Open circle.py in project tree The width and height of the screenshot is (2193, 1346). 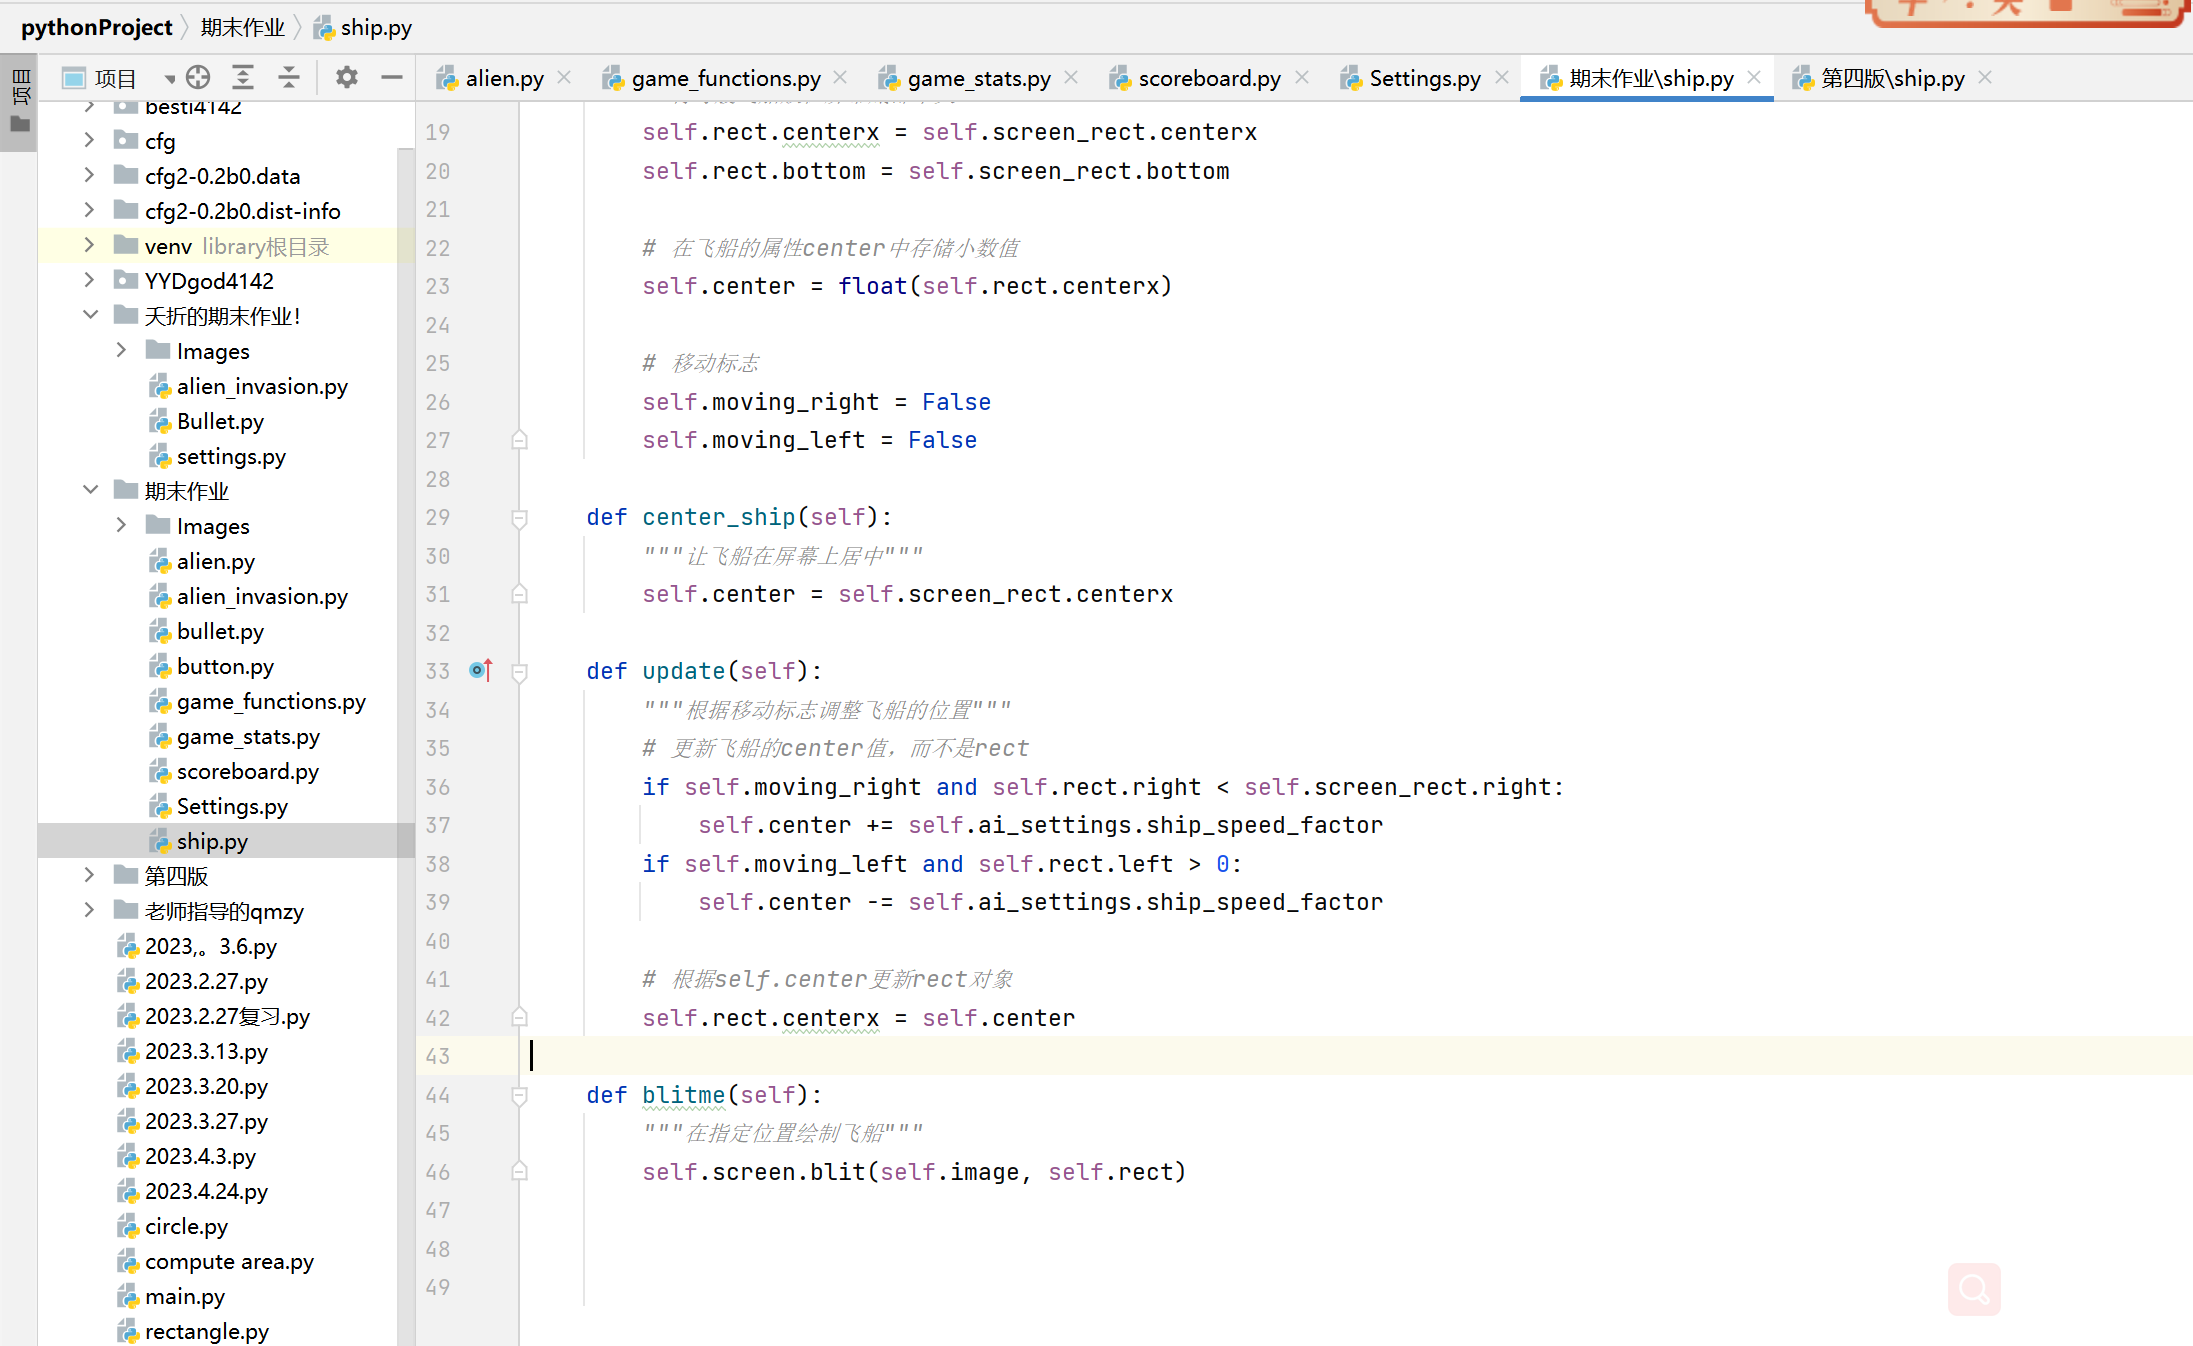tap(186, 1226)
